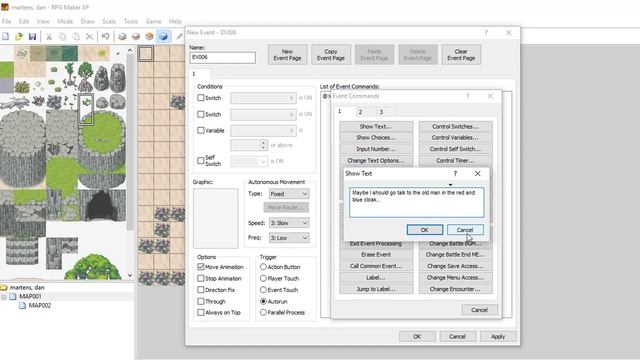
Task: Click Apply in New Event window
Action: [x=498, y=337]
